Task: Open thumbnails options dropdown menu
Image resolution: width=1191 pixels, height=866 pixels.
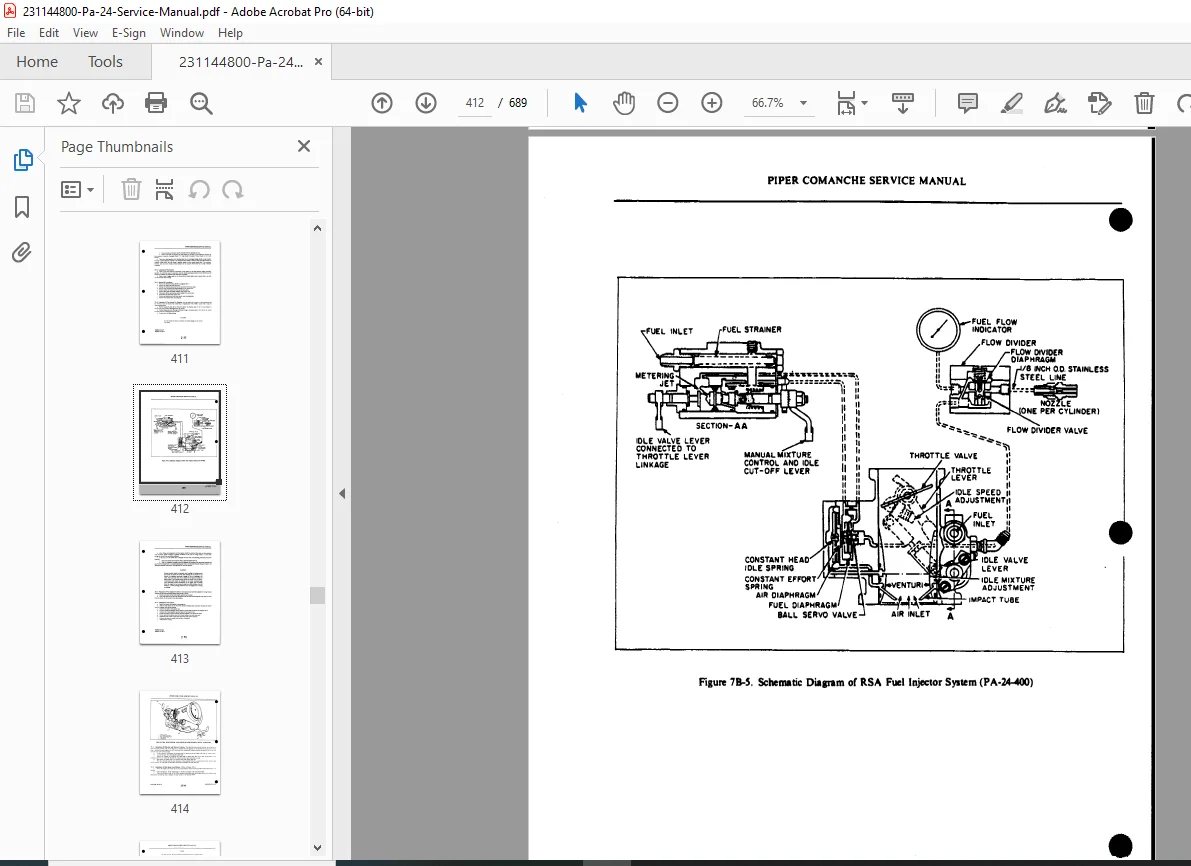Action: [x=77, y=189]
